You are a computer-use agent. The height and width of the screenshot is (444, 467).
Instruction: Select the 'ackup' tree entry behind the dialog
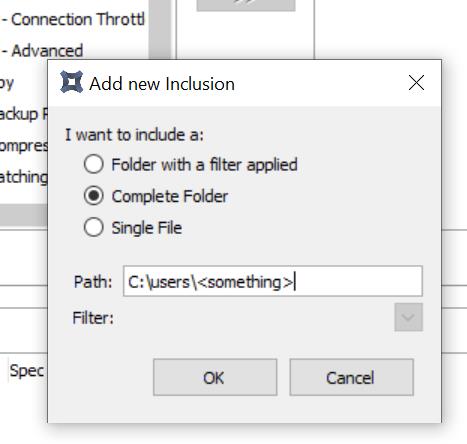pyautogui.click(x=23, y=114)
